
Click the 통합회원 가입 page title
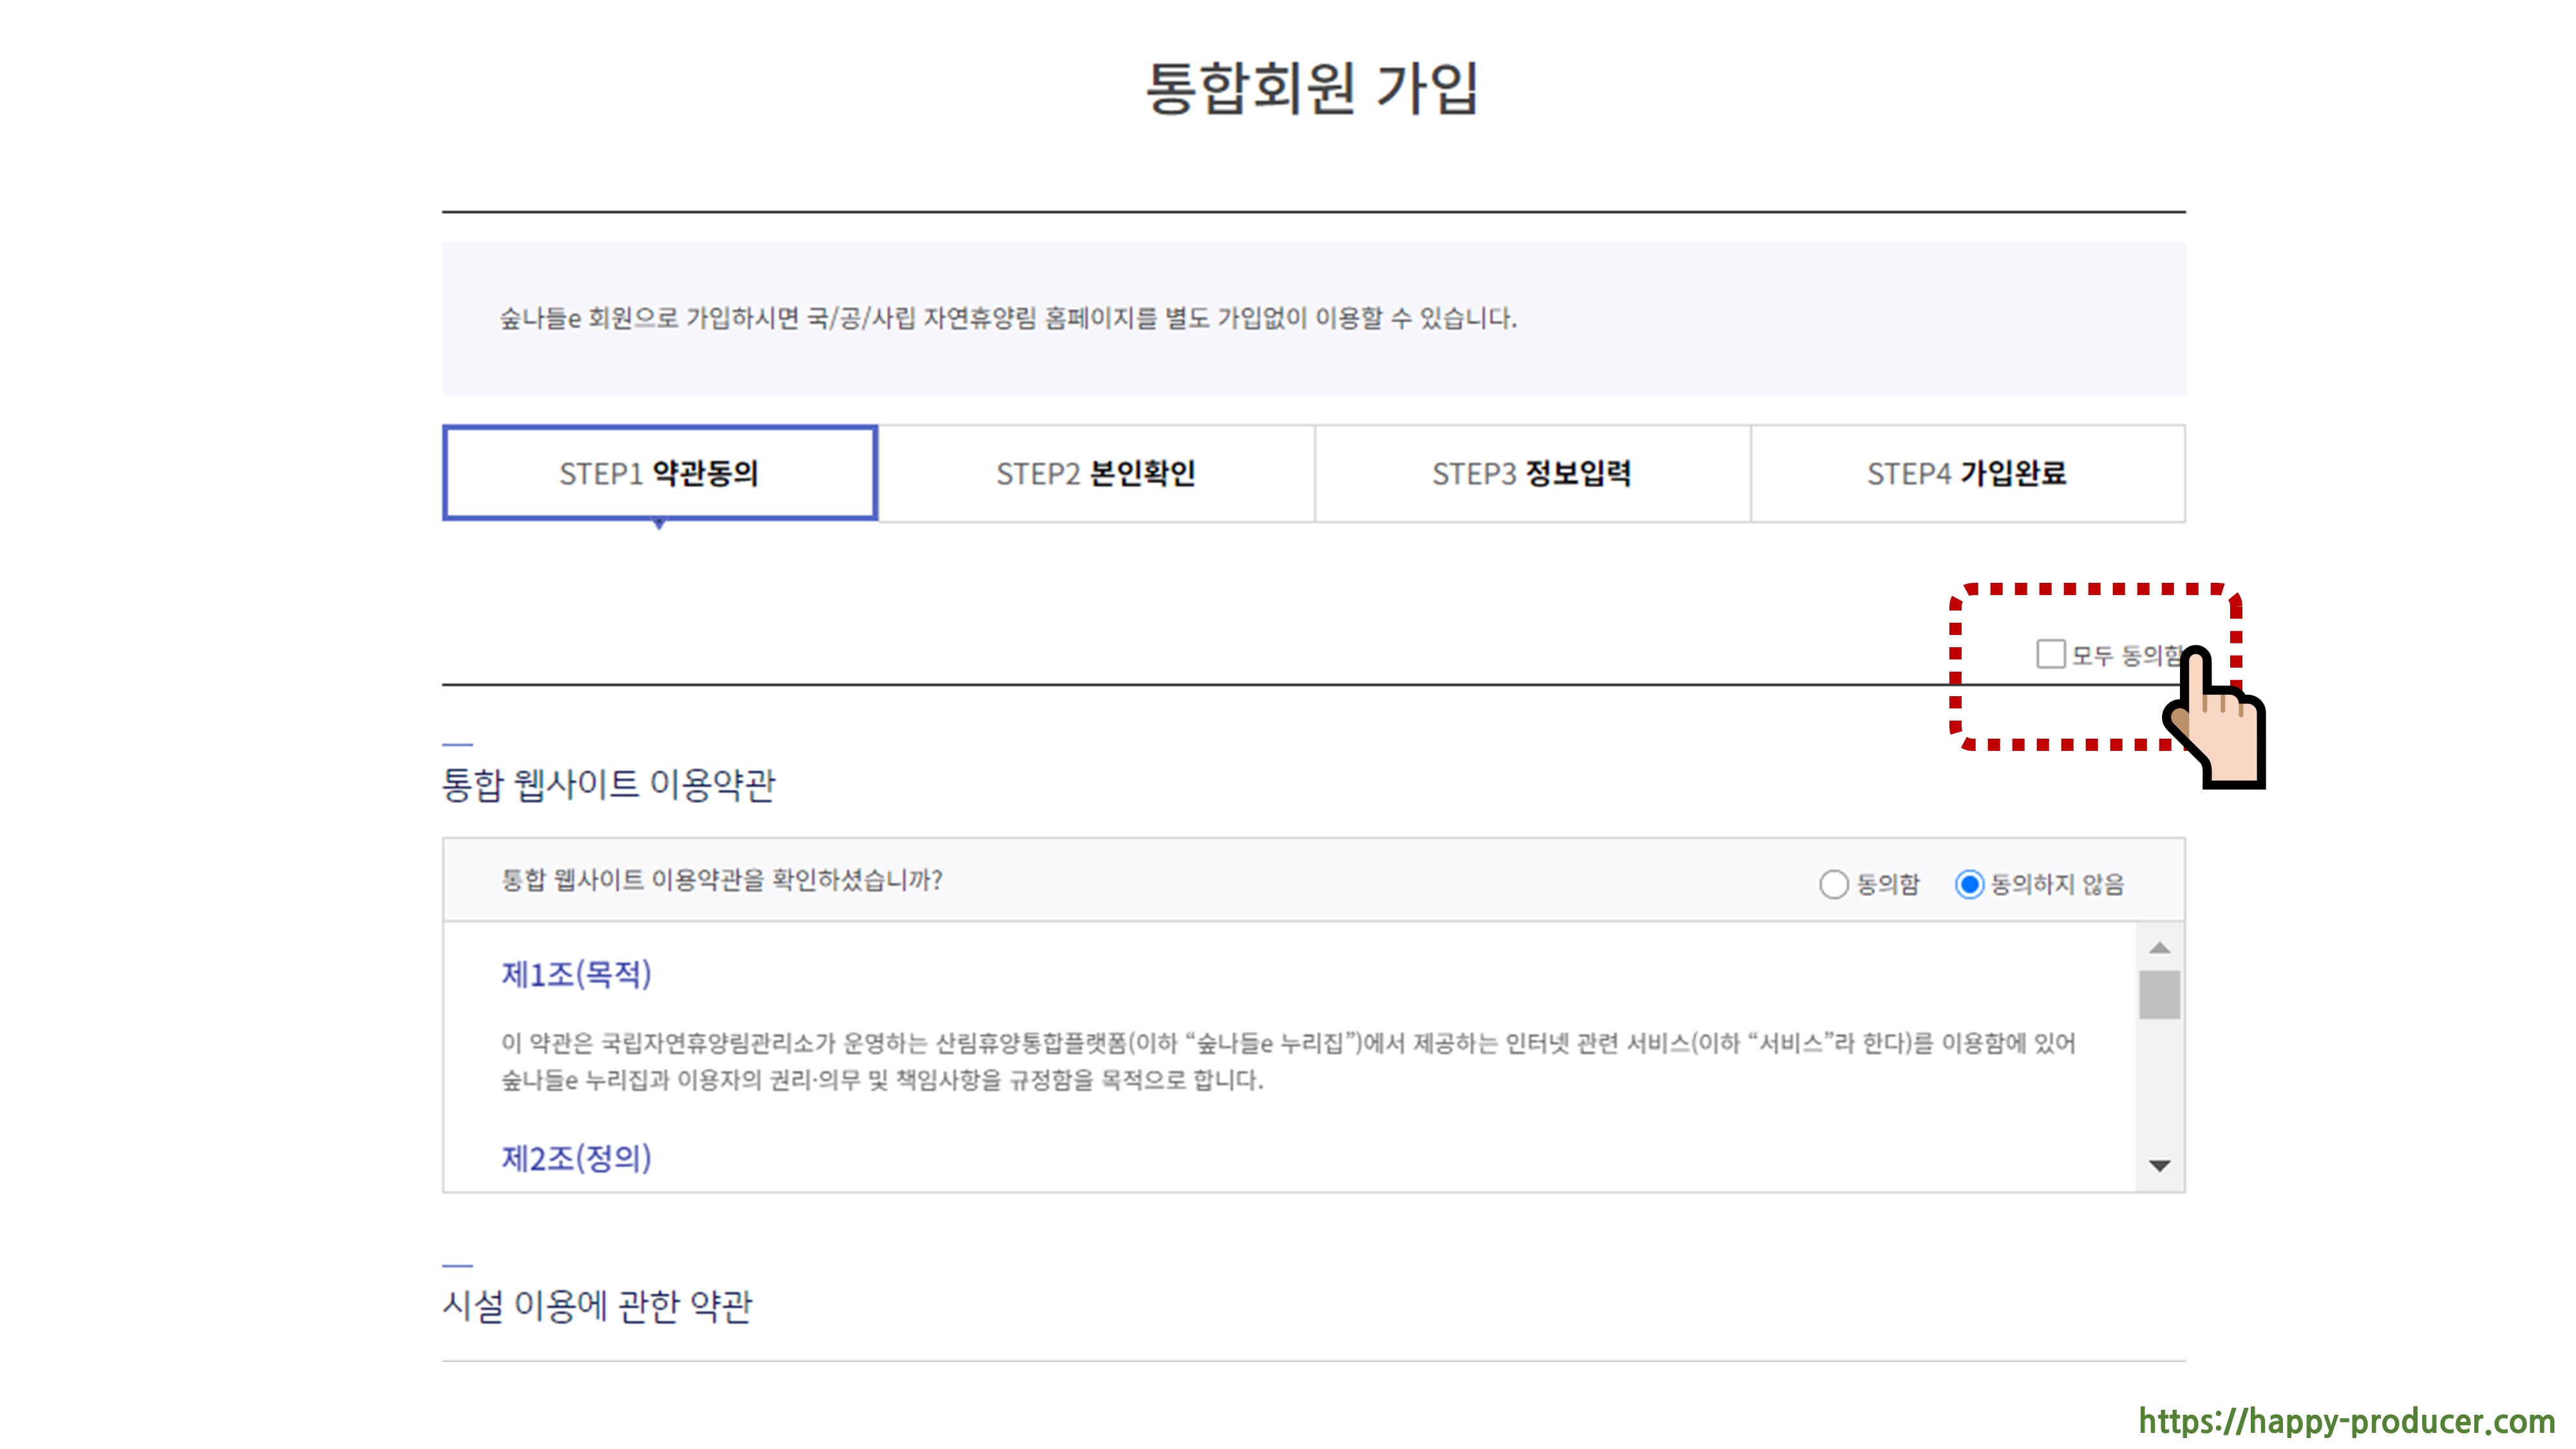1311,88
